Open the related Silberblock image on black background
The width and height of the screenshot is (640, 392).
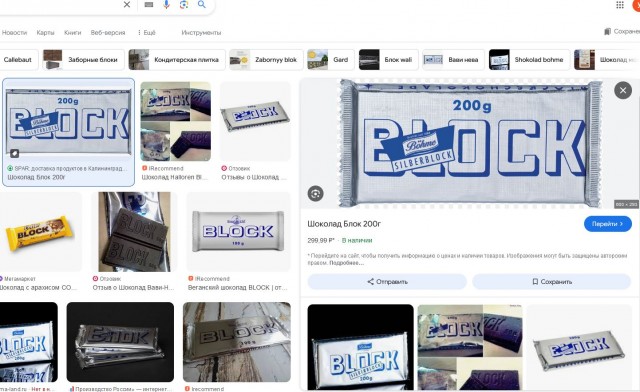point(360,347)
